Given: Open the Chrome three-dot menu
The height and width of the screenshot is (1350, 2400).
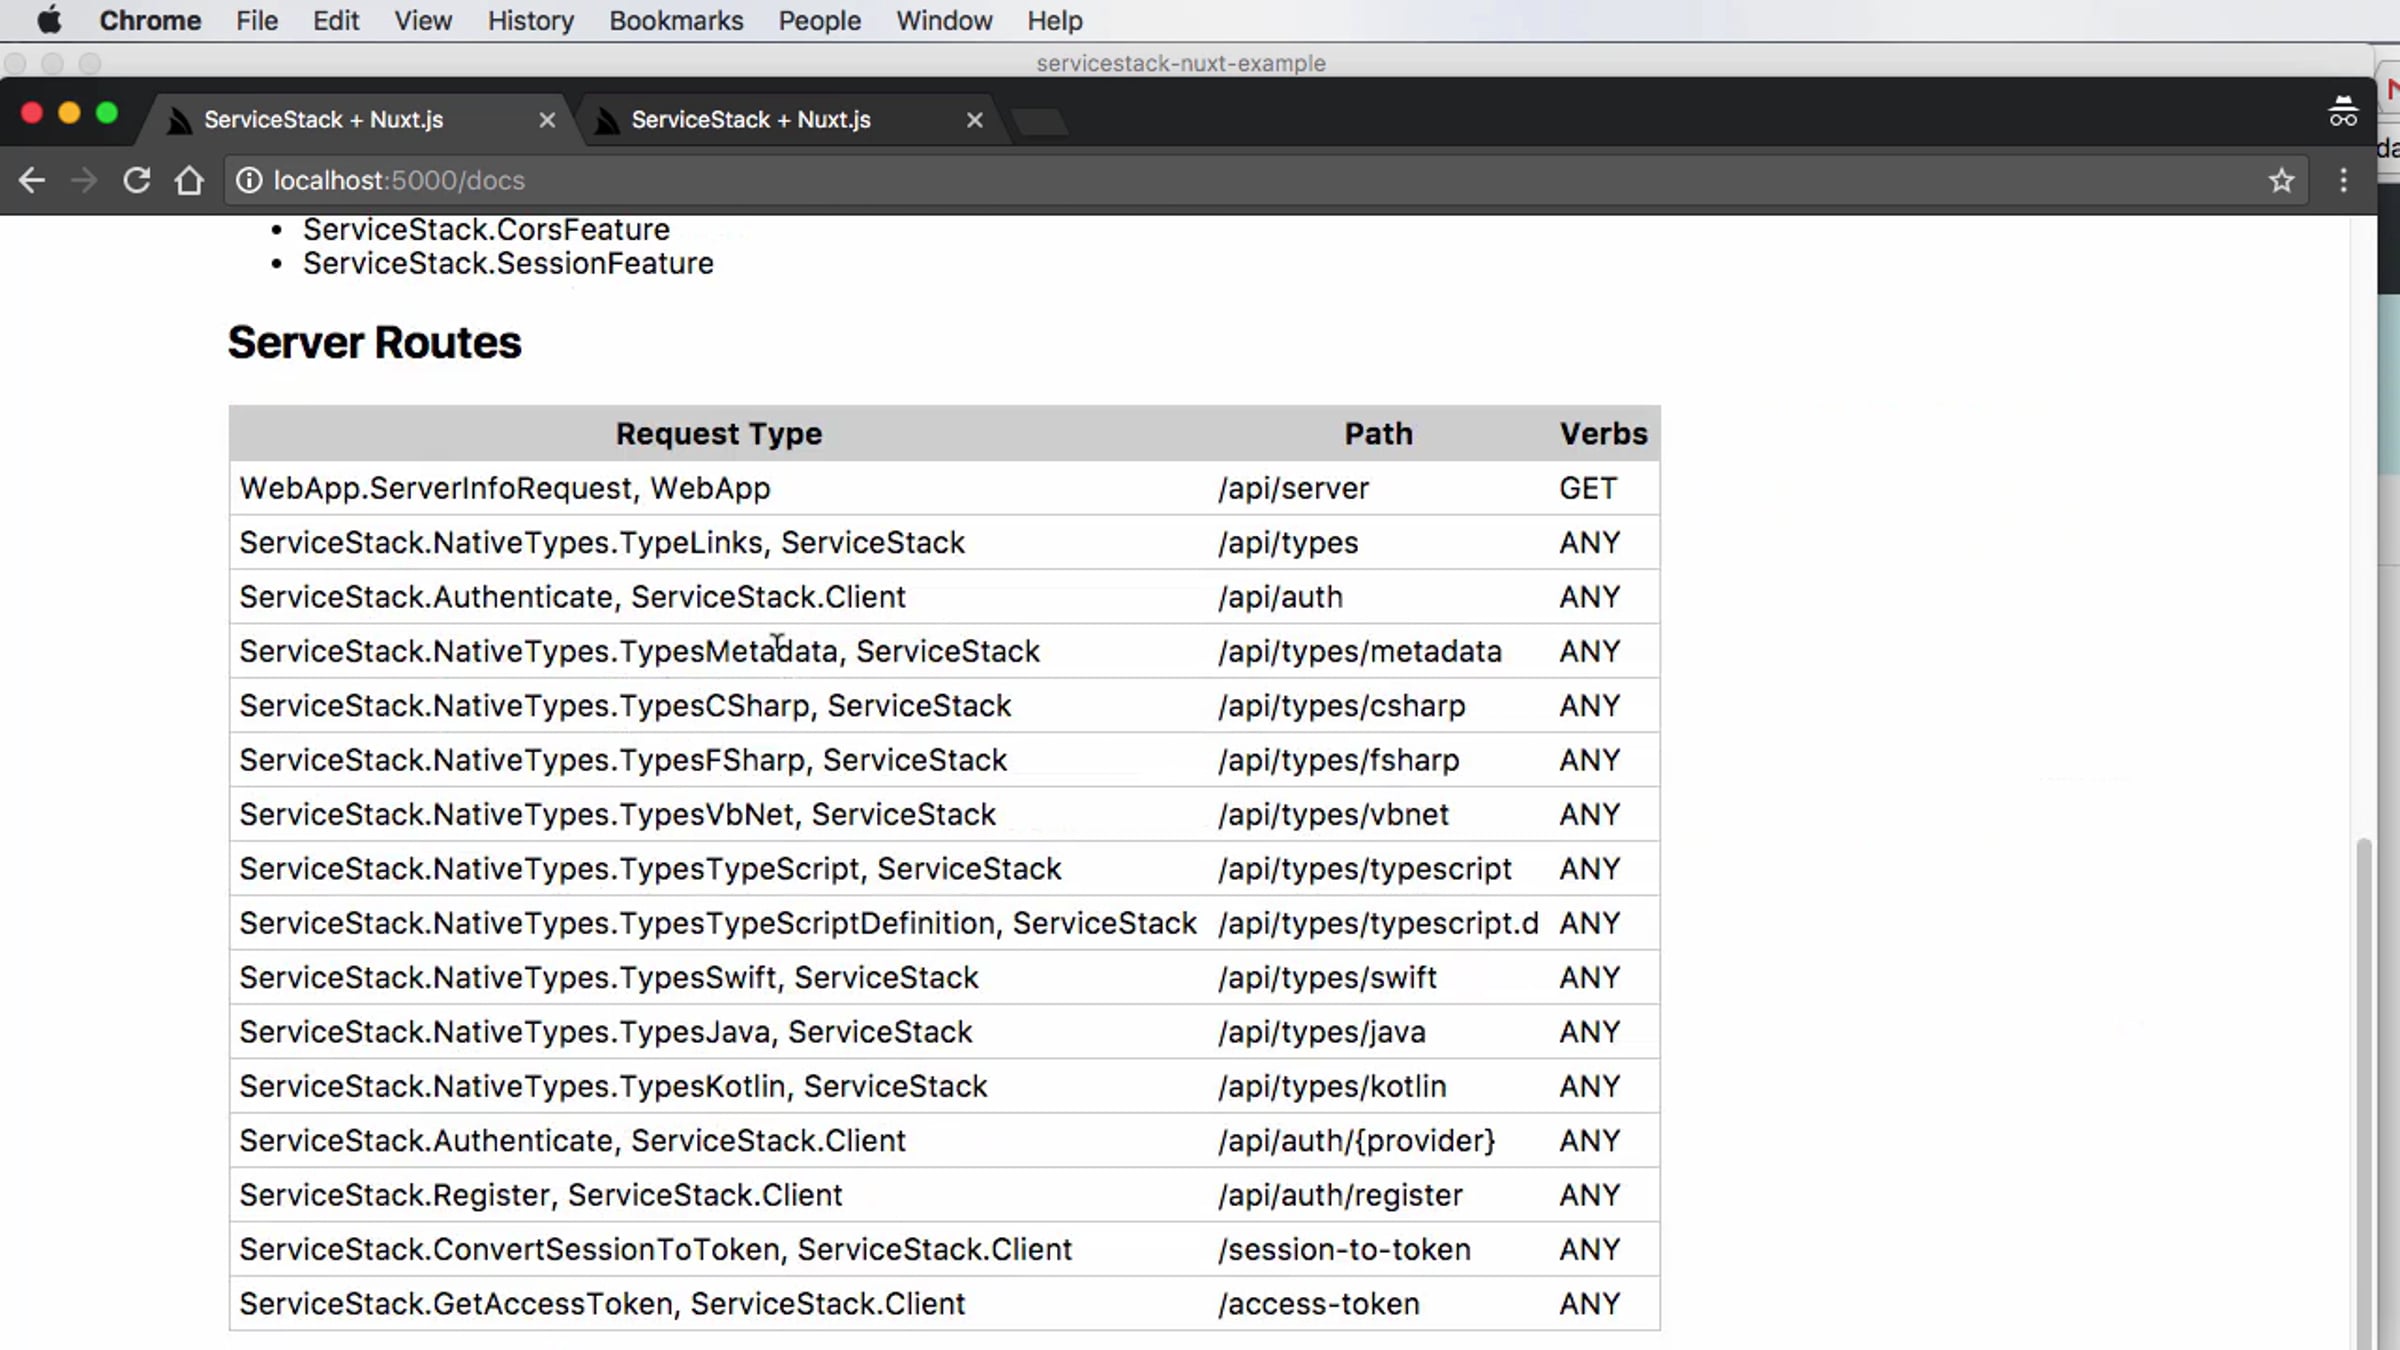Looking at the screenshot, I should click(x=2344, y=180).
